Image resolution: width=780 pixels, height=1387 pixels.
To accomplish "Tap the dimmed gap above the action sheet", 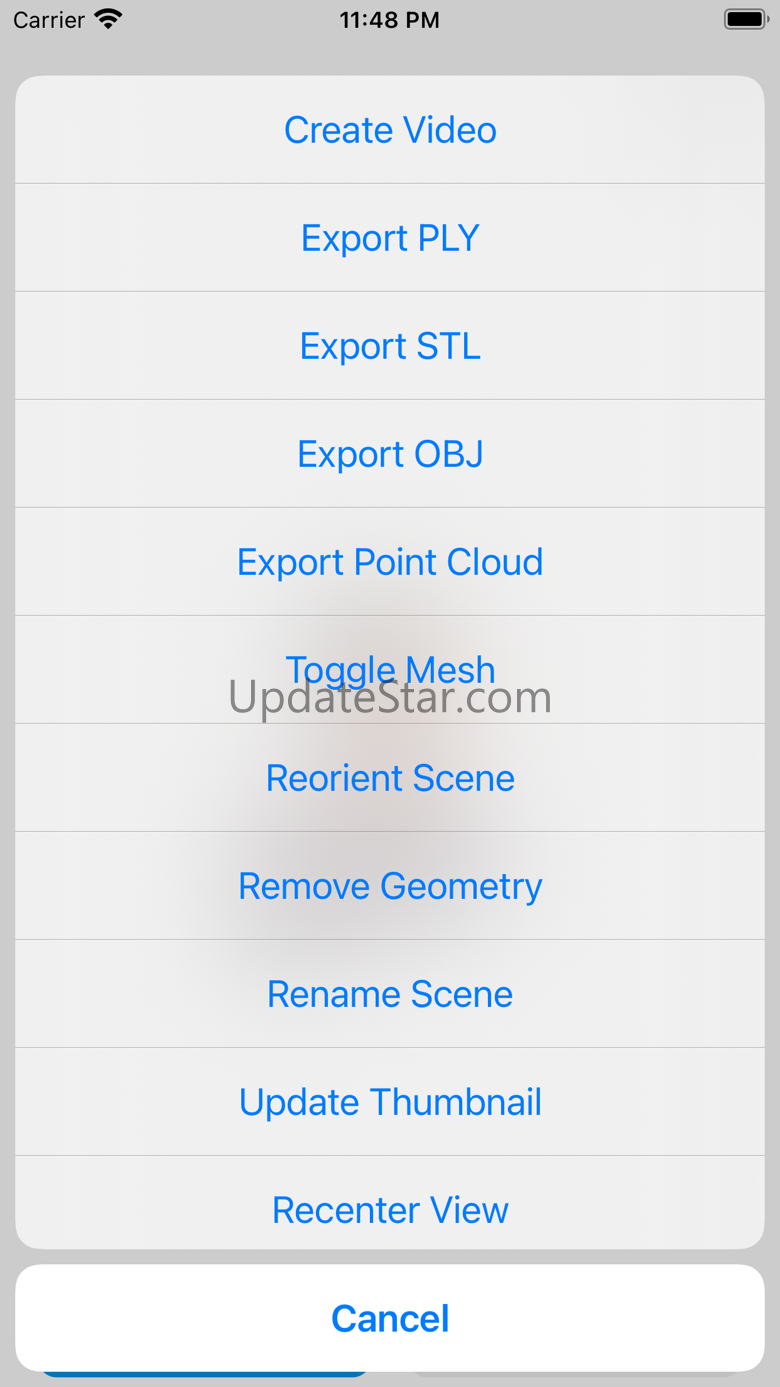I will click(390, 56).
